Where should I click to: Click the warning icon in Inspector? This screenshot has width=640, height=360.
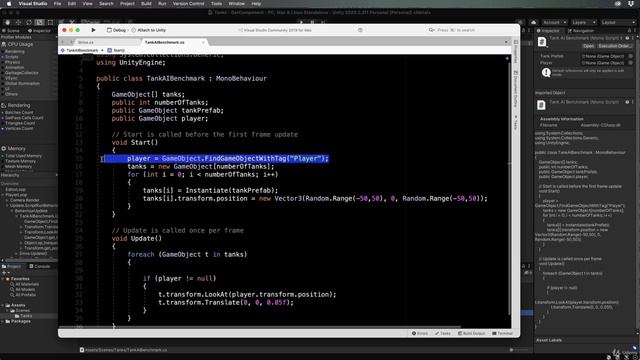(x=546, y=73)
